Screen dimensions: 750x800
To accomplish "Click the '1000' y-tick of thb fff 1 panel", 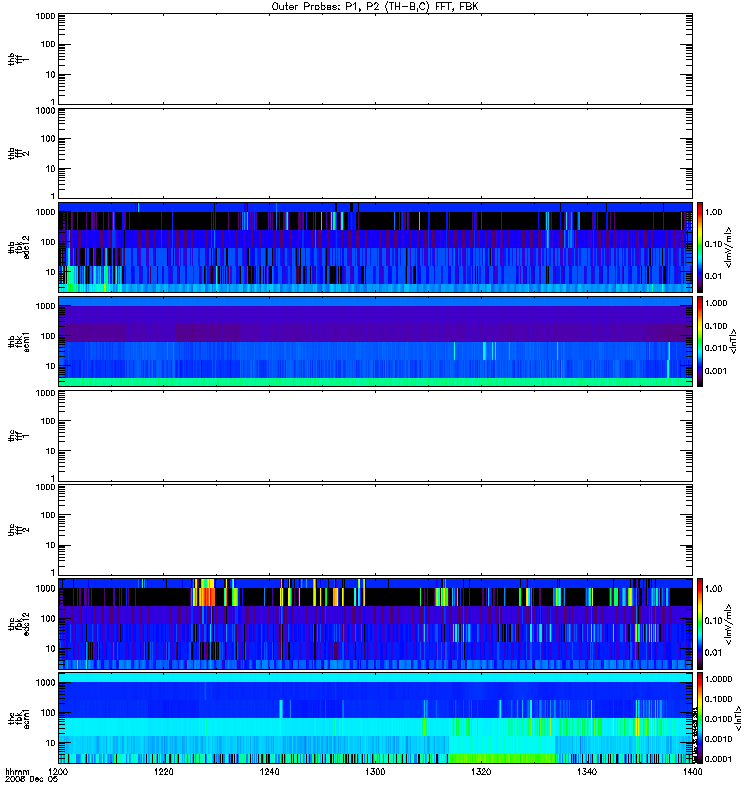I will [x=45, y=16].
